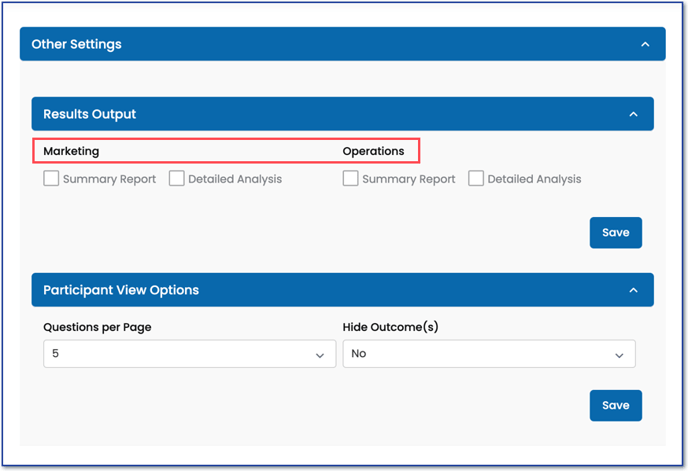Screen dimensions: 688x471
Task: Click the Questions per Page label
Action: pyautogui.click(x=97, y=327)
